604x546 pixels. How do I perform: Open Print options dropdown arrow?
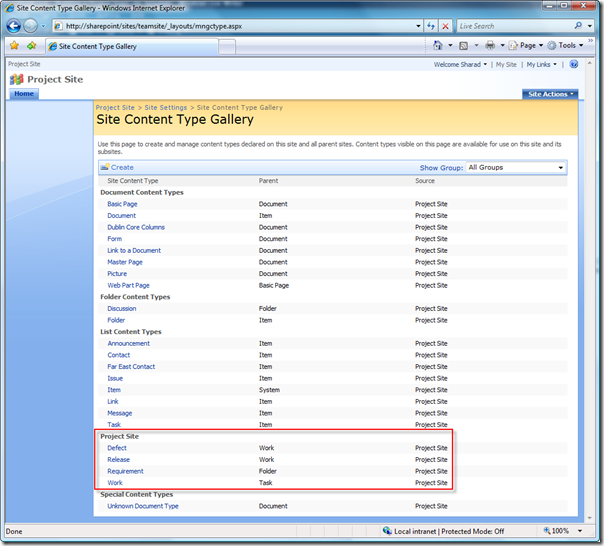pyautogui.click(x=502, y=45)
